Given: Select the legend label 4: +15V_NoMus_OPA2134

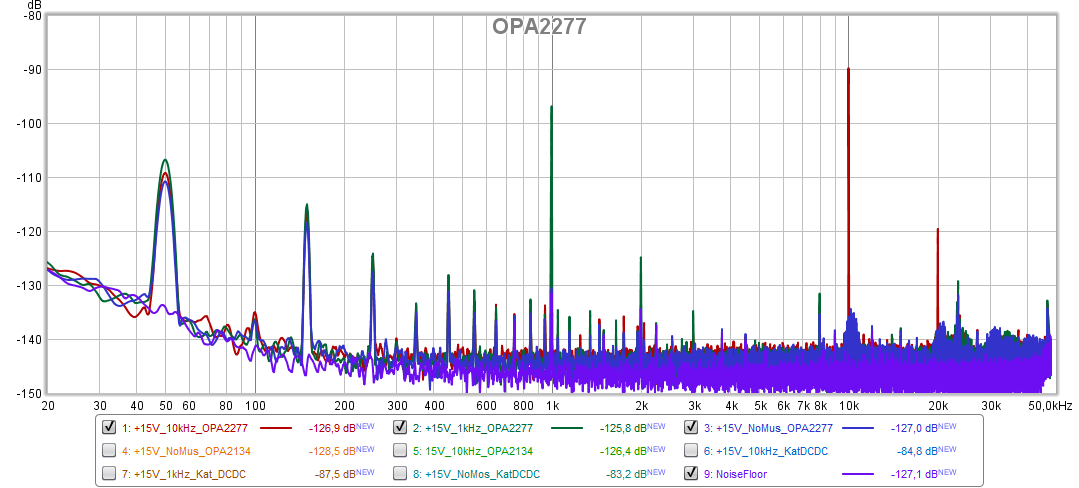Looking at the screenshot, I should coord(186,451).
